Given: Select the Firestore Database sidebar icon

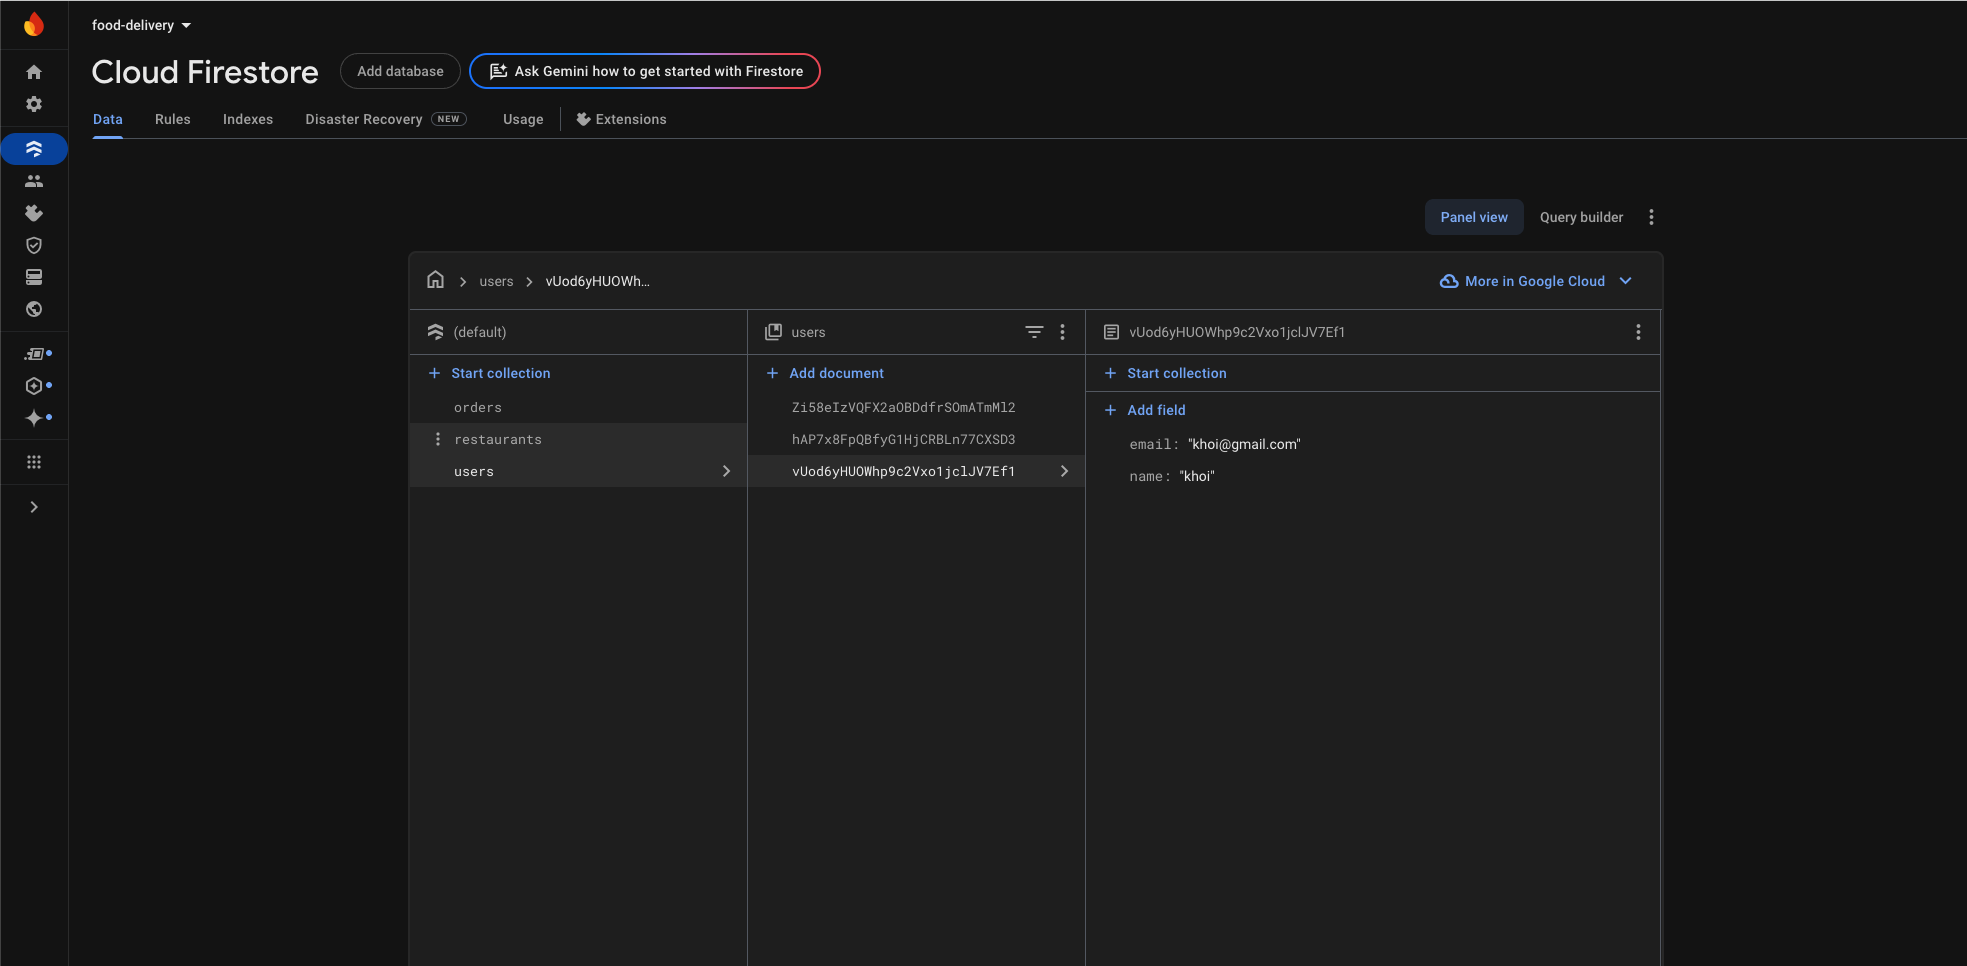Looking at the screenshot, I should pos(34,149).
